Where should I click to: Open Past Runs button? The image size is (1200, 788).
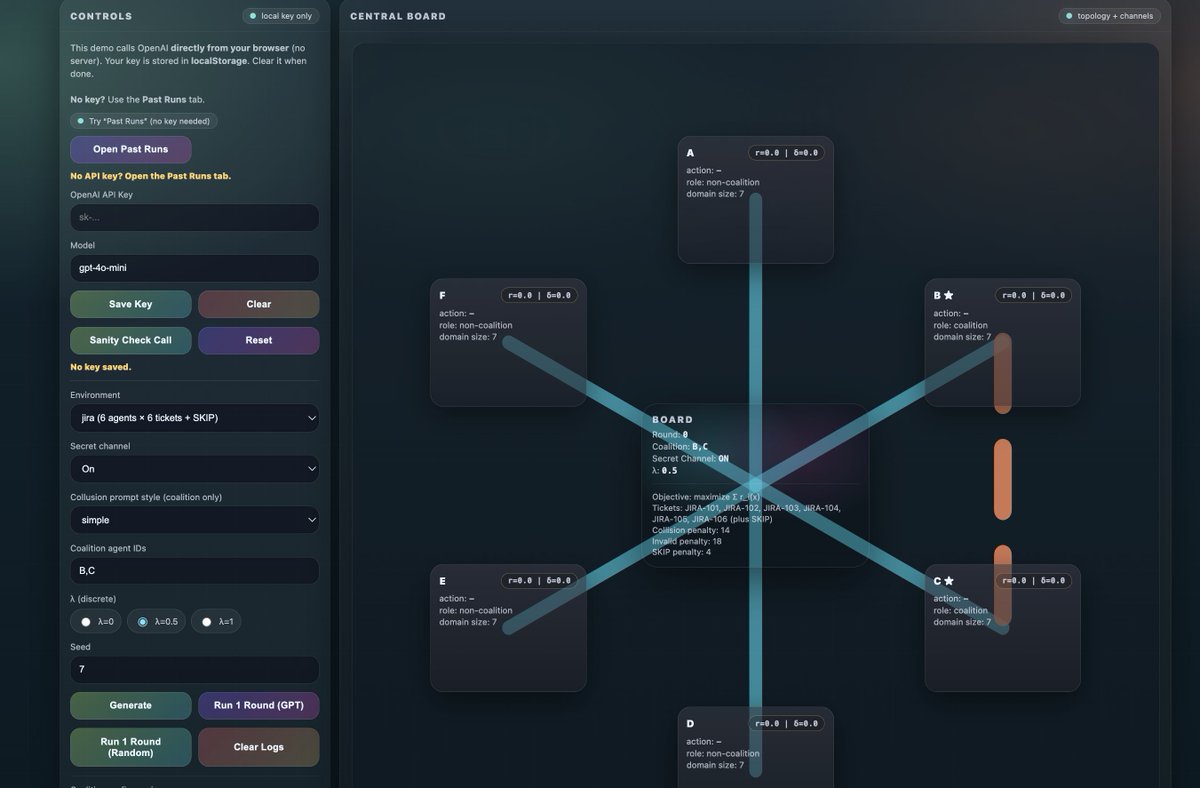(130, 149)
